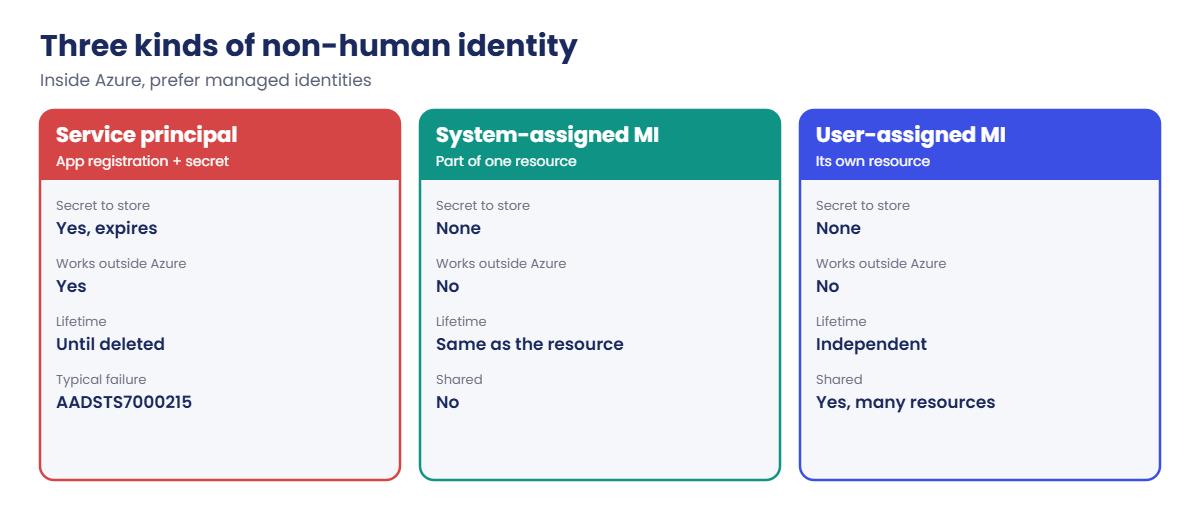Select "None" in User-assigned MI card

pos(838,228)
